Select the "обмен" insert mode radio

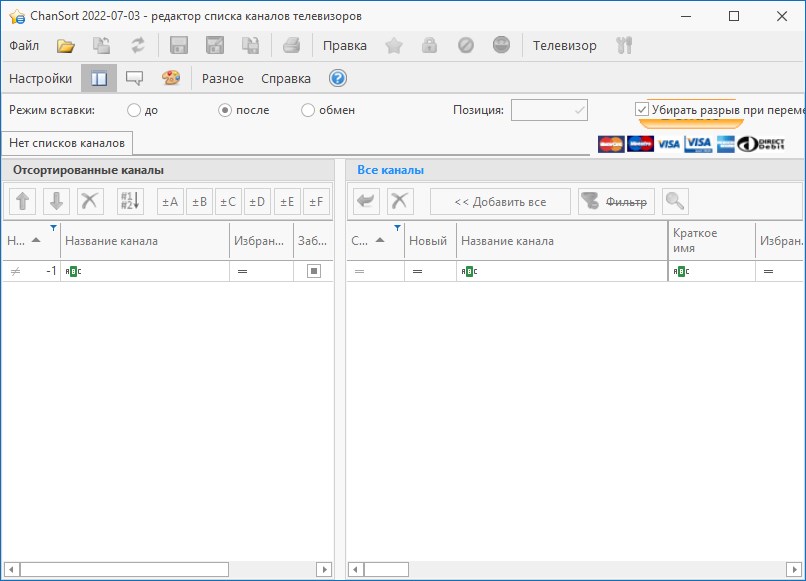(308, 110)
